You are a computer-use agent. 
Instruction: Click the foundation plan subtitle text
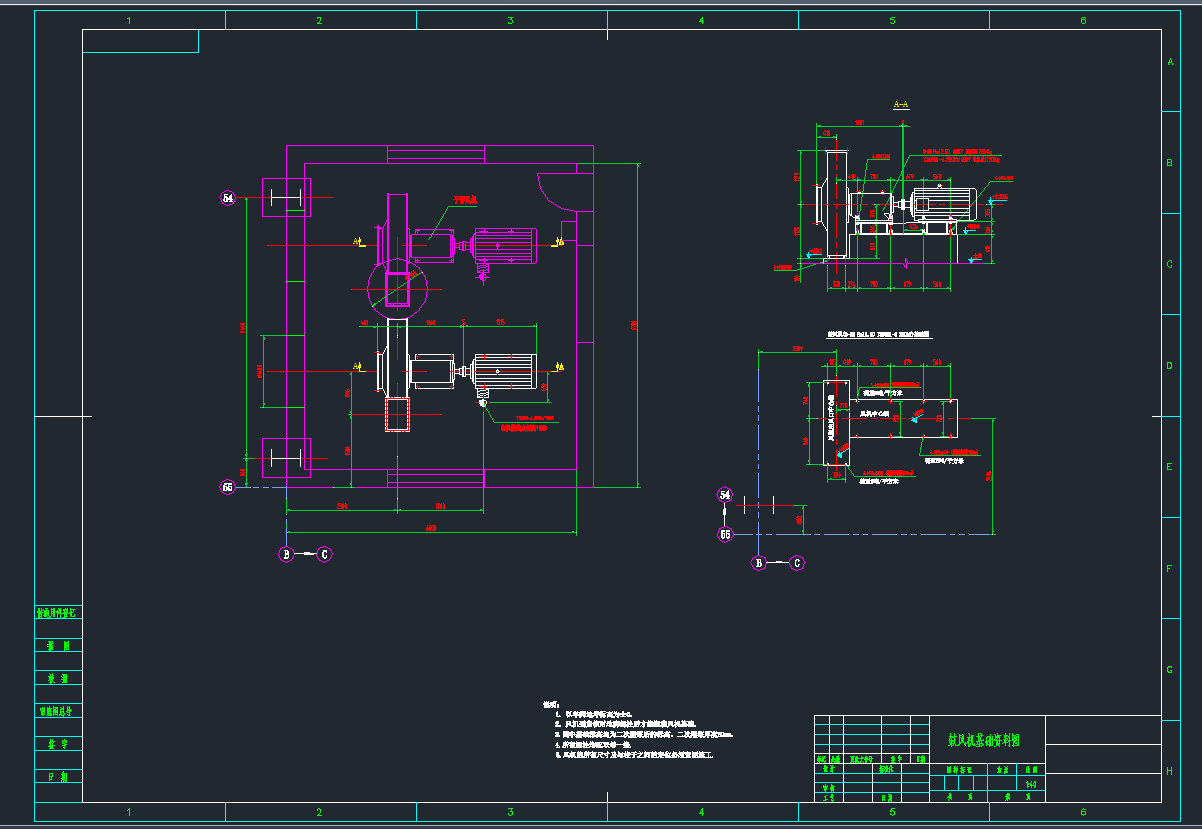click(878, 337)
